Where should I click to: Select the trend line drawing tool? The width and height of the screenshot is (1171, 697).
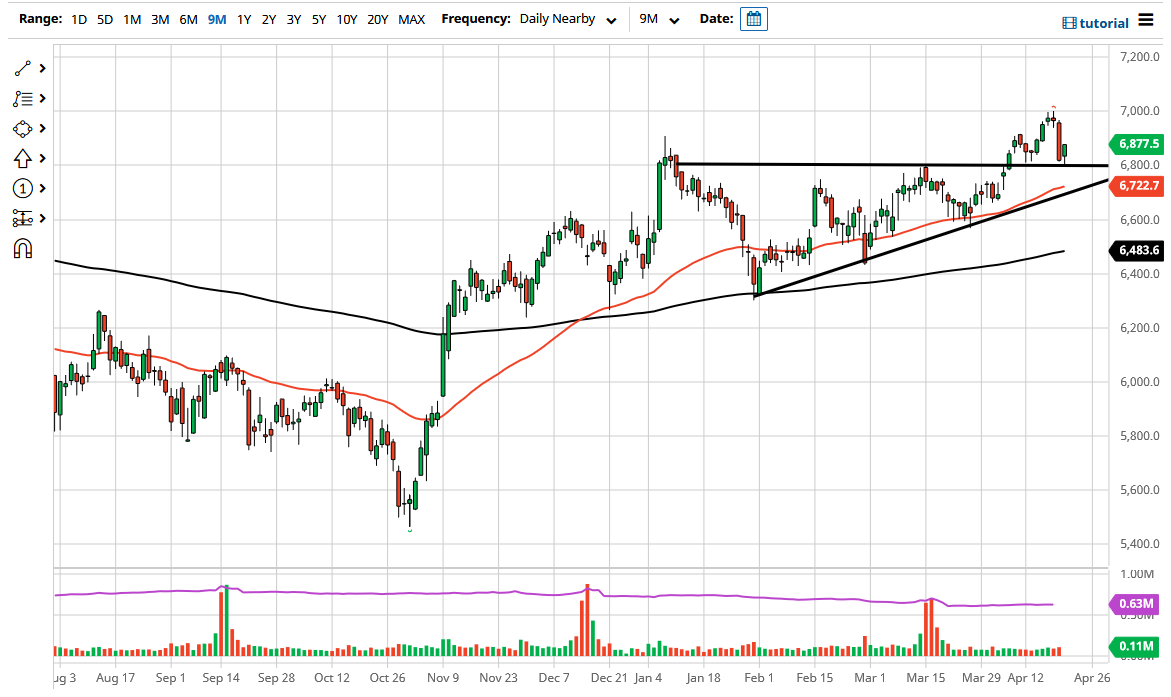(22, 68)
